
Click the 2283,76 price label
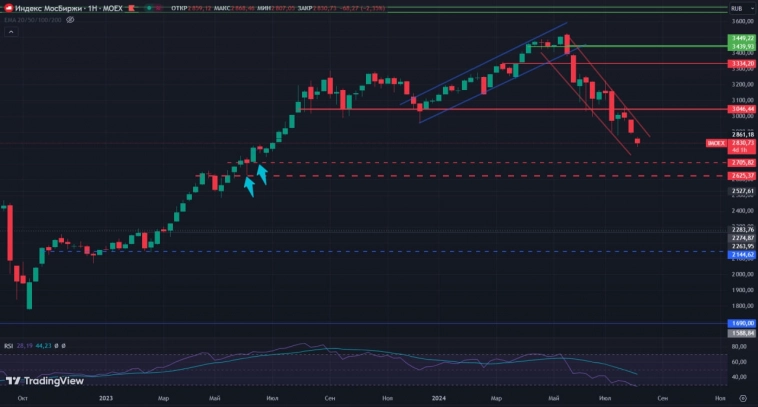coord(742,230)
